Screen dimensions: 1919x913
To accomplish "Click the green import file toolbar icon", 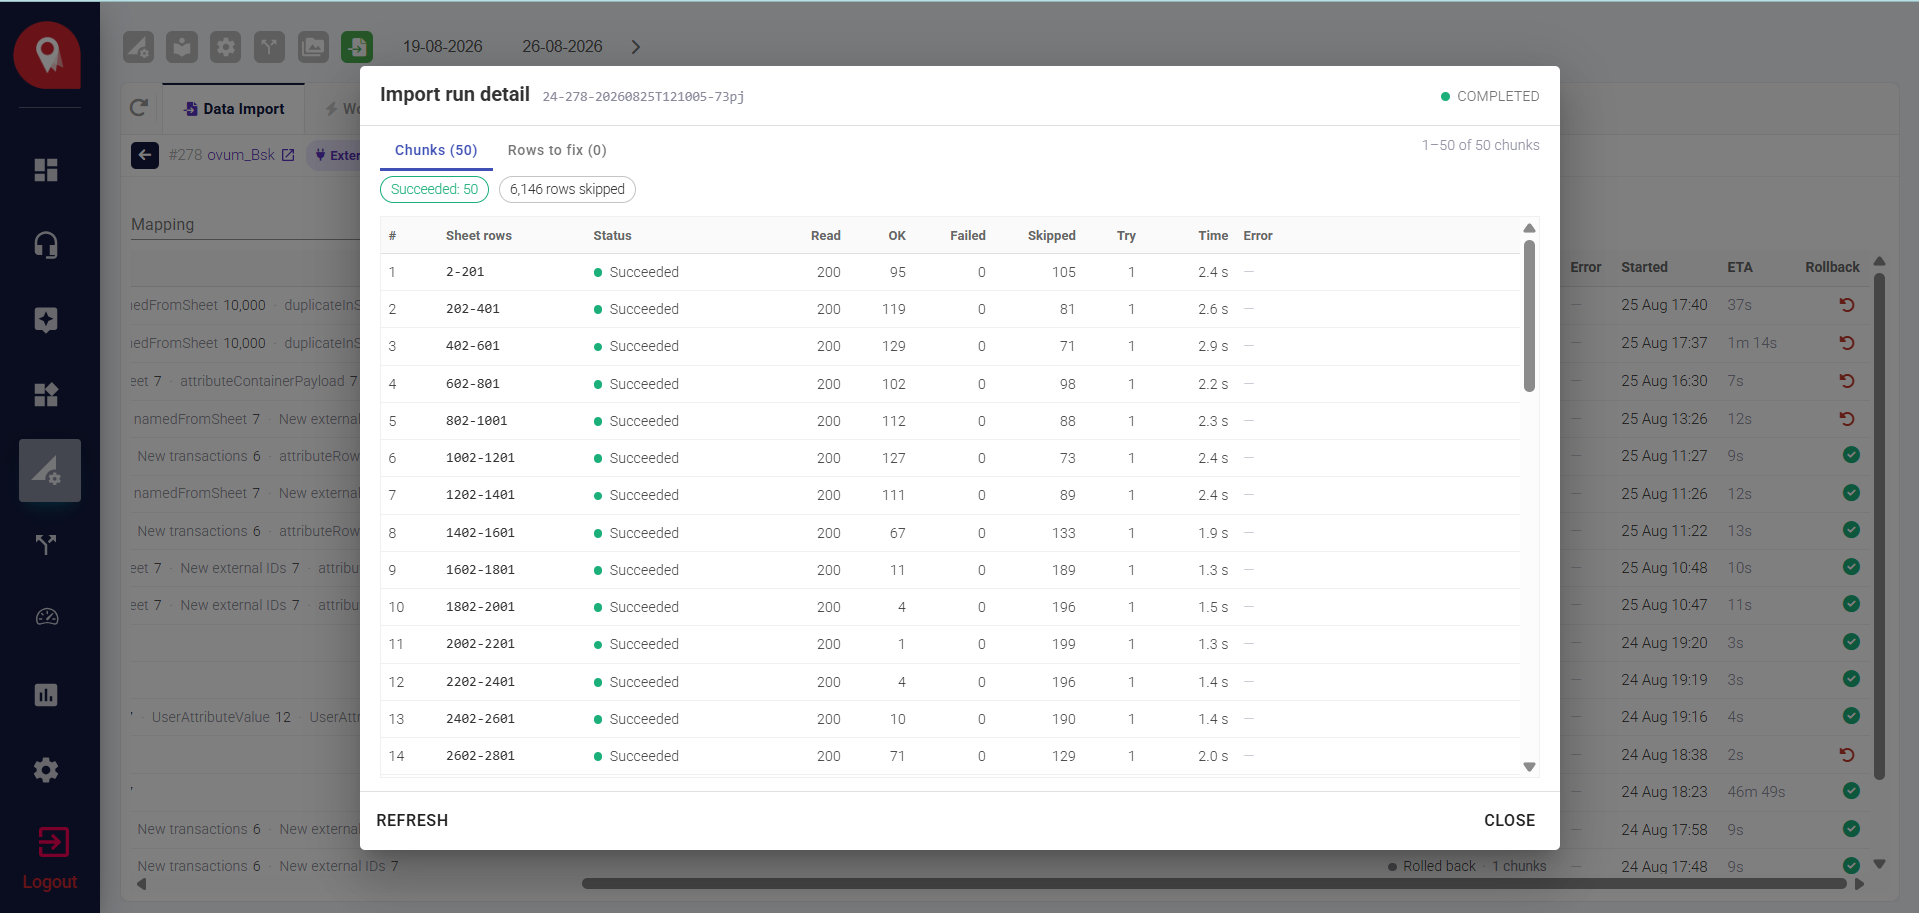I will 357,47.
